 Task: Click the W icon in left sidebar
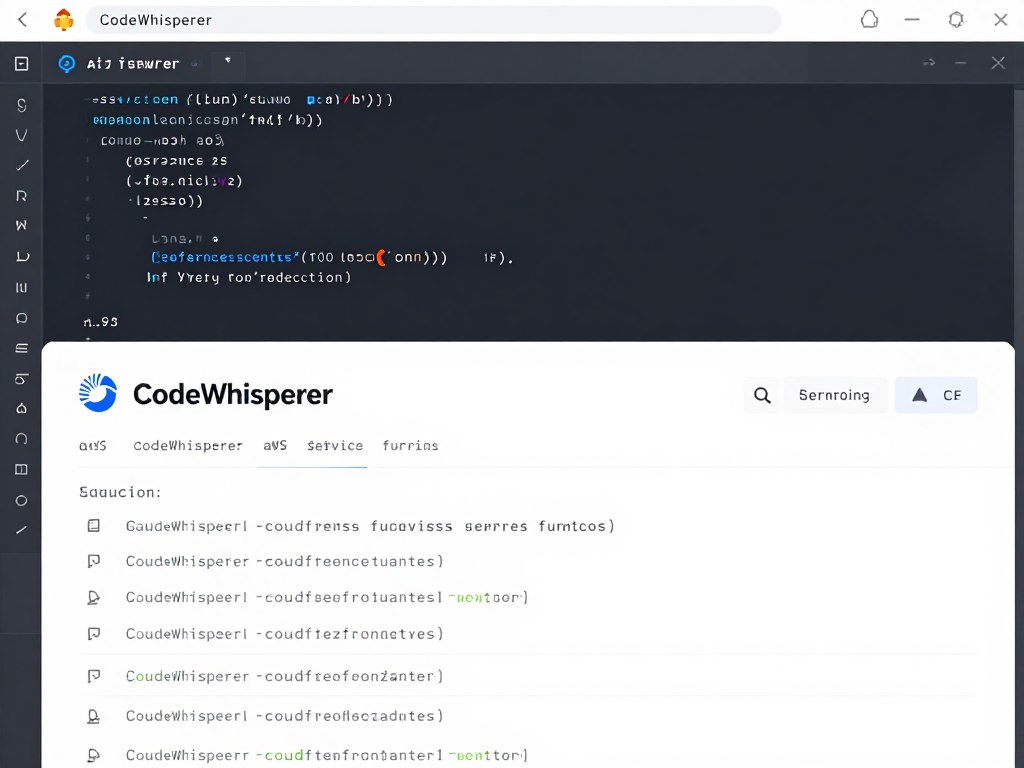pyautogui.click(x=22, y=225)
